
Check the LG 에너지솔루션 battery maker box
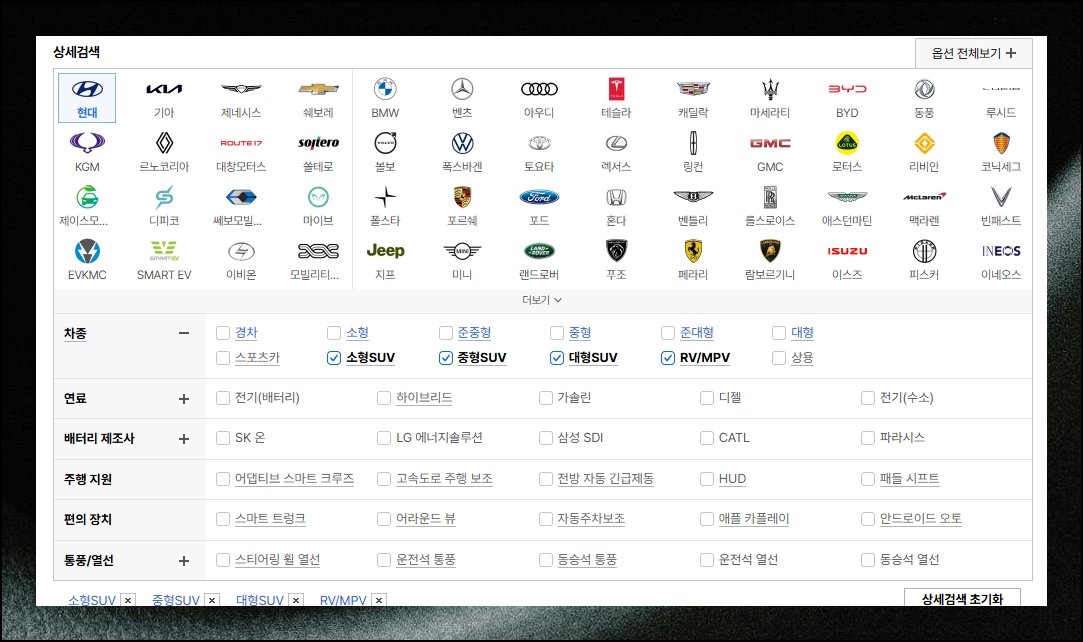click(x=384, y=438)
